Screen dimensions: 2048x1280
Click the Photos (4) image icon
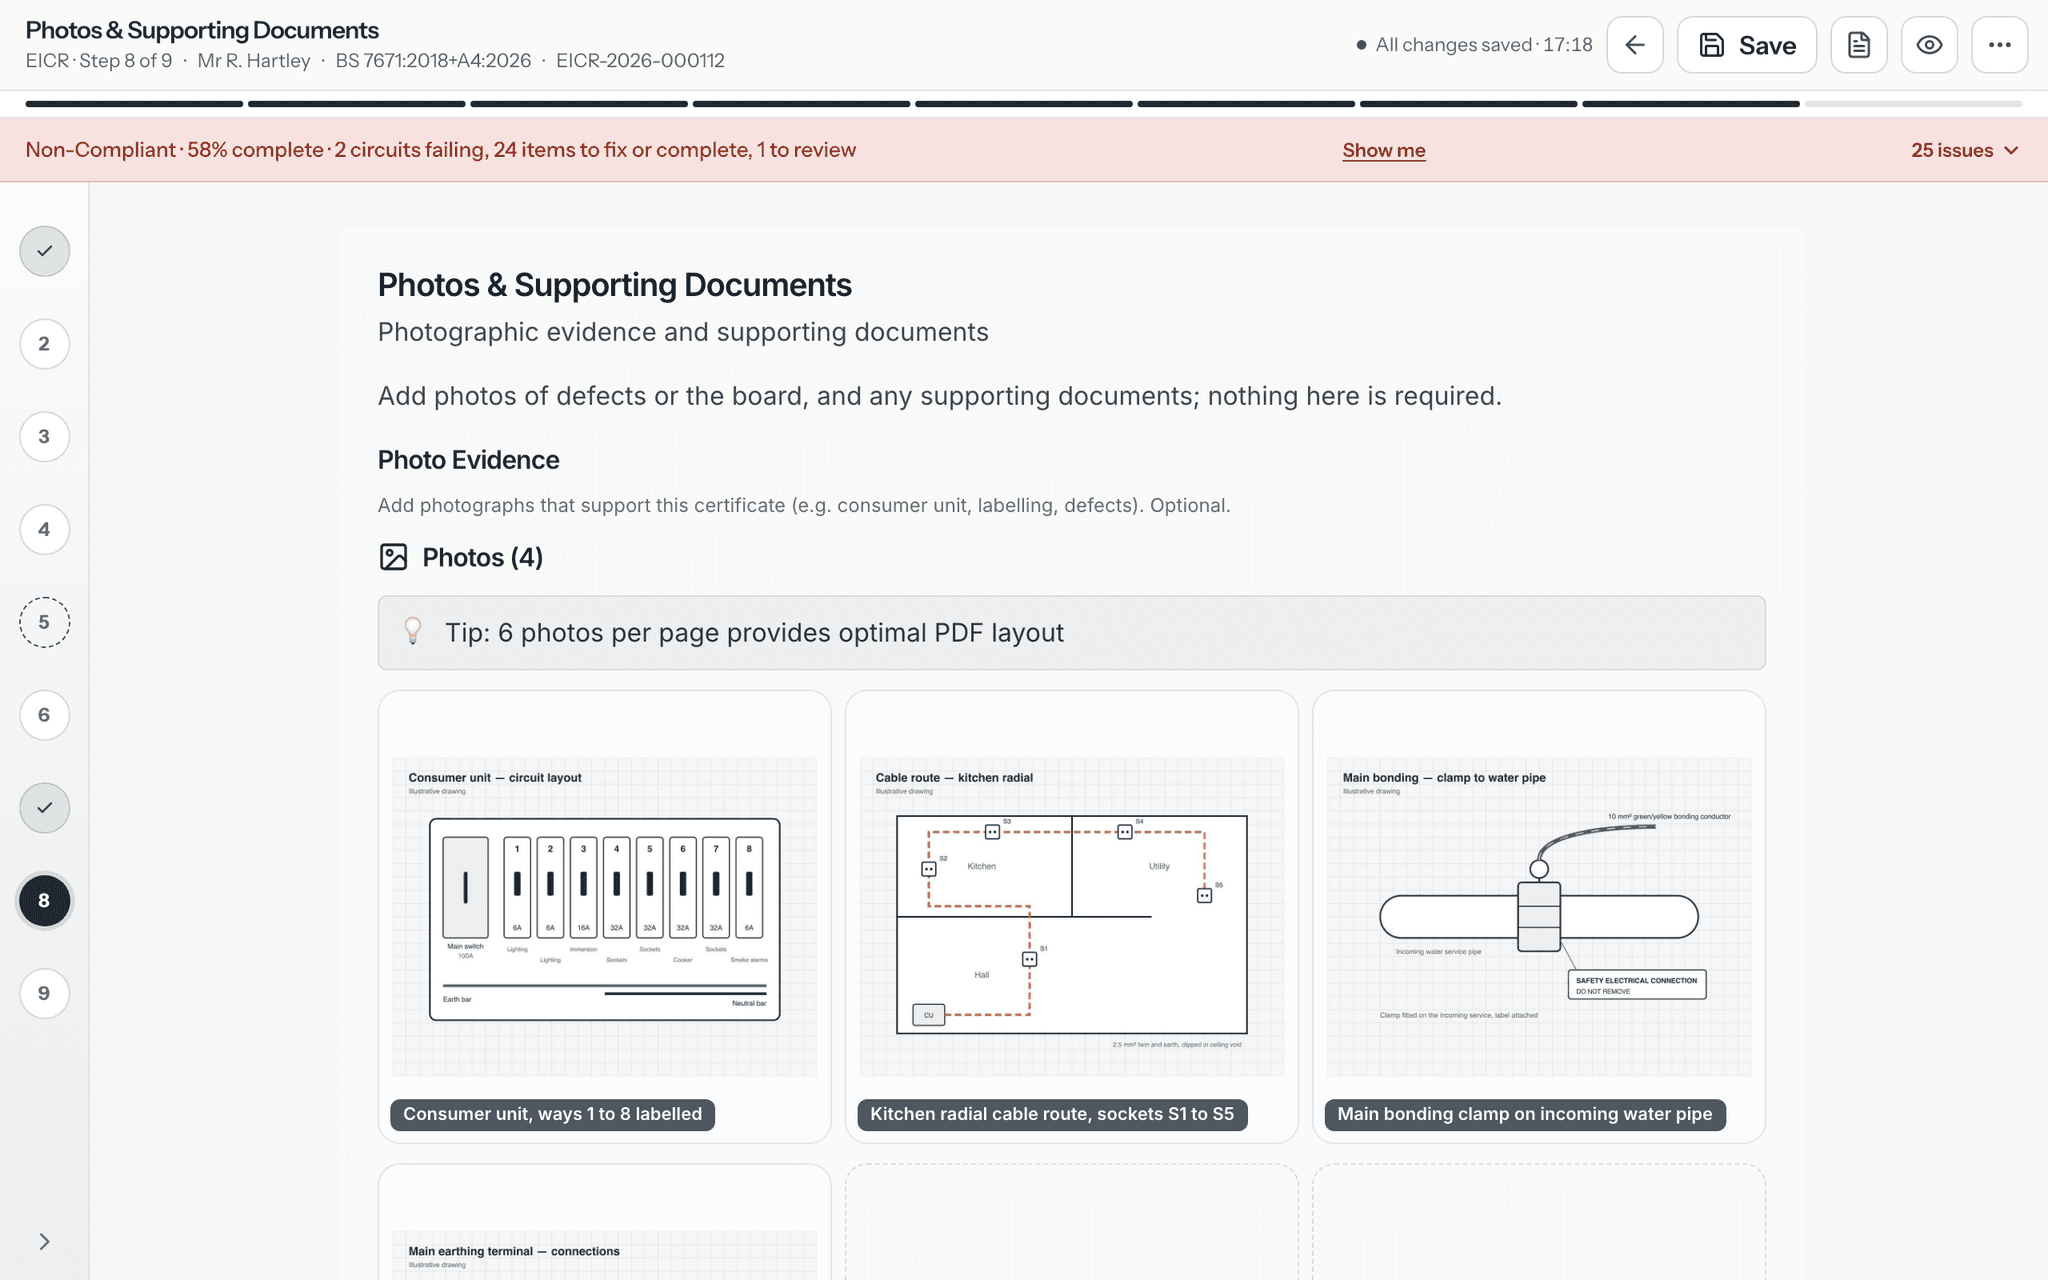coord(393,557)
